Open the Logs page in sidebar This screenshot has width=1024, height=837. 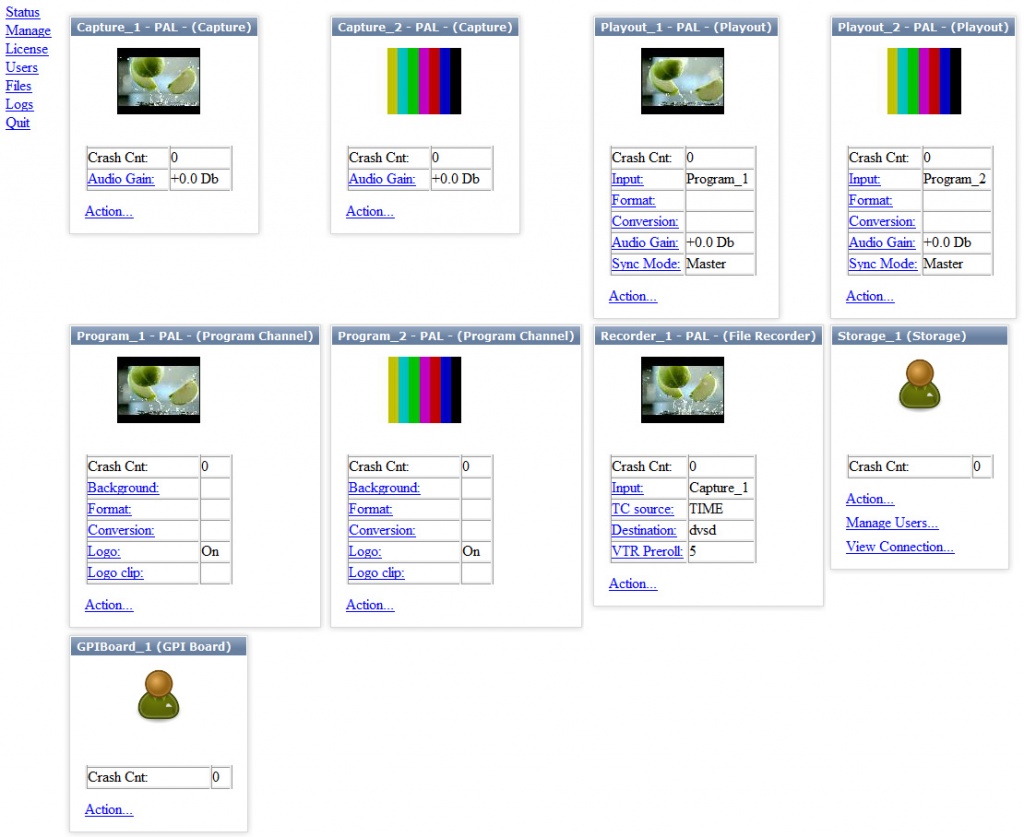click(x=19, y=104)
